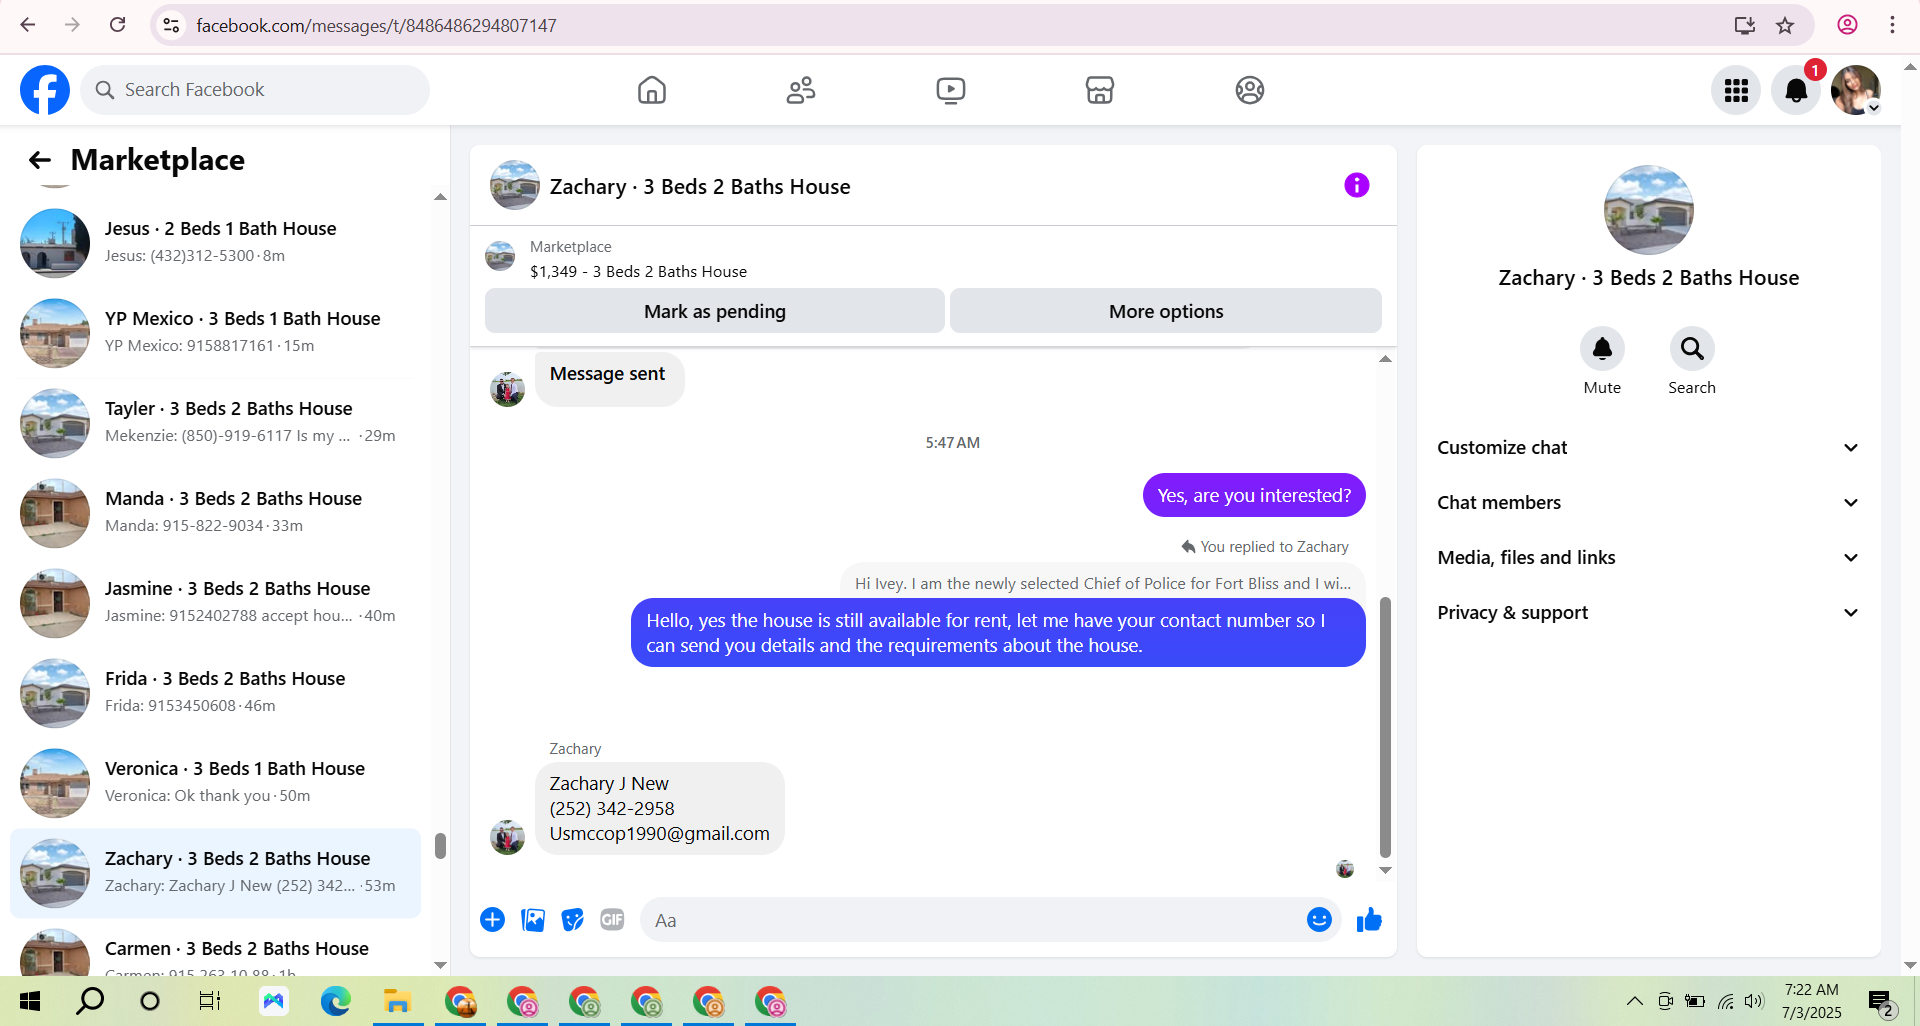Open YP Mexico · 3 Beds 1 Bath House chat
1920x1026 pixels.
click(x=215, y=333)
